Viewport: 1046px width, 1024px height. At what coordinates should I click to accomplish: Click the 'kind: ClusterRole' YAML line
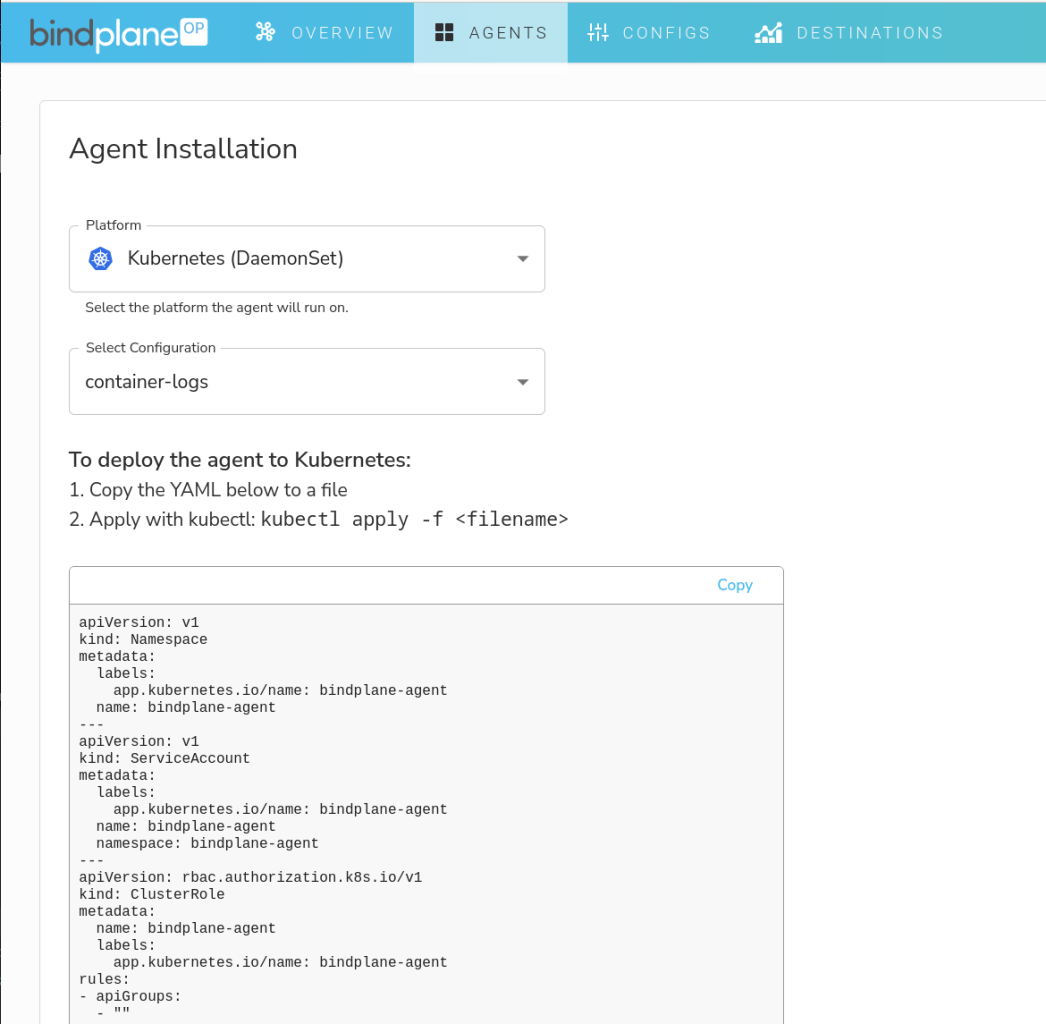pyautogui.click(x=152, y=895)
